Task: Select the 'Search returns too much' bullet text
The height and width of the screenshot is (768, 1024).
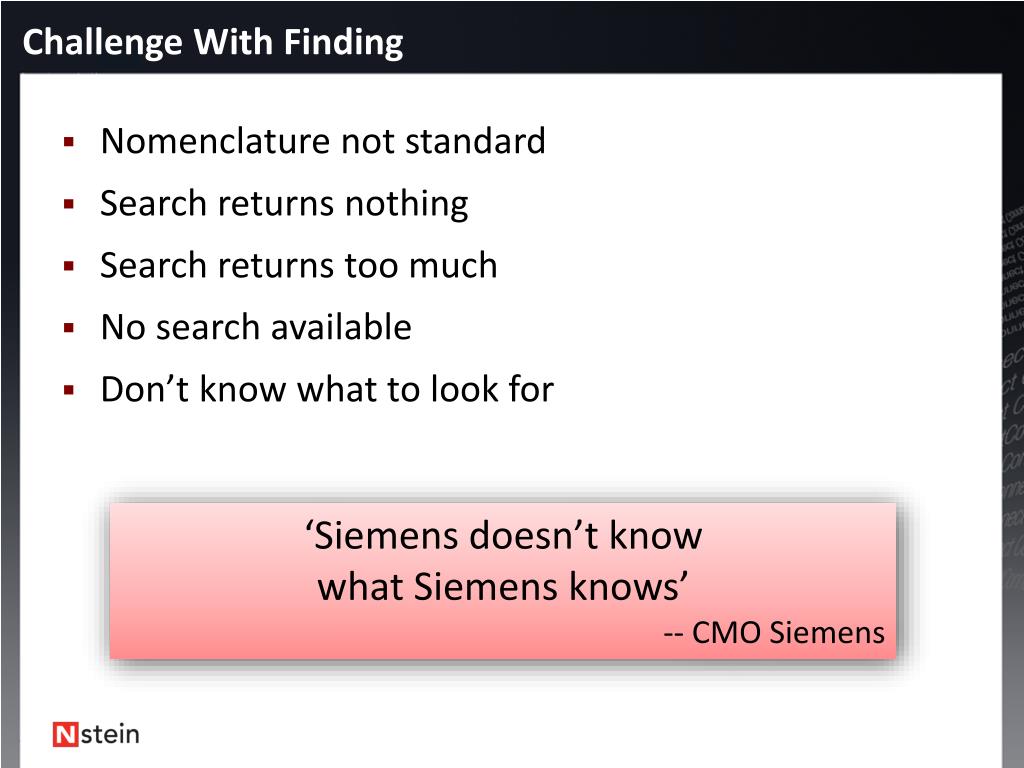Action: 299,265
